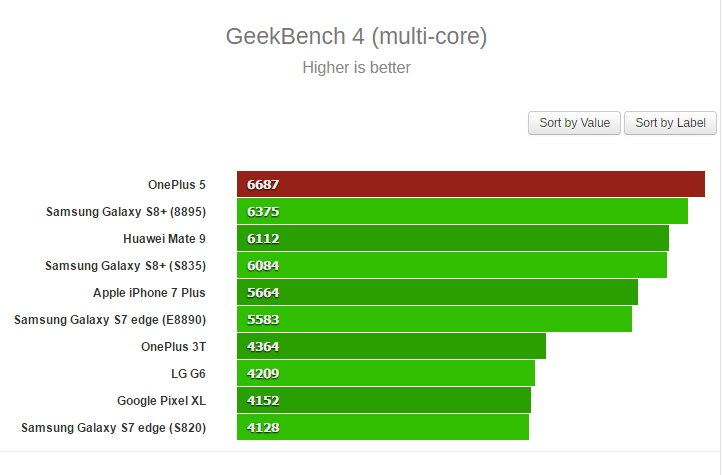The image size is (722, 475).
Task: Select the Samsung Galaxy S8+ (S835) bar
Action: 452,265
